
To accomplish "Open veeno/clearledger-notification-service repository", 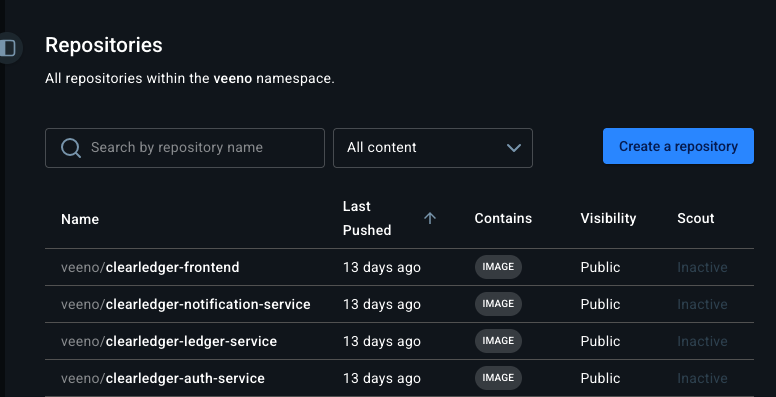I will coord(186,304).
